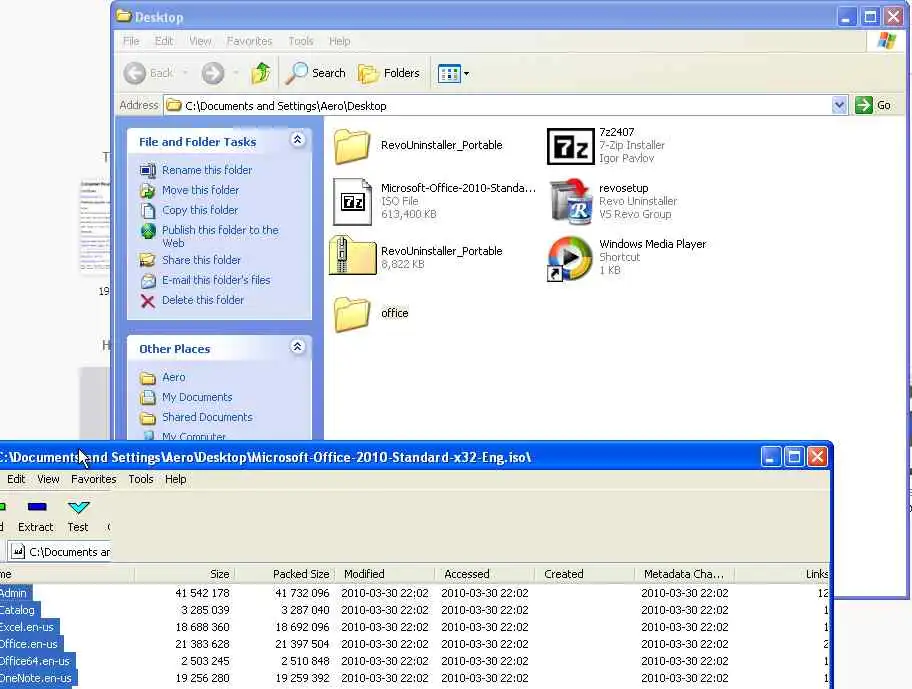Click E-mail this folder's files
The height and width of the screenshot is (689, 912).
click(216, 280)
